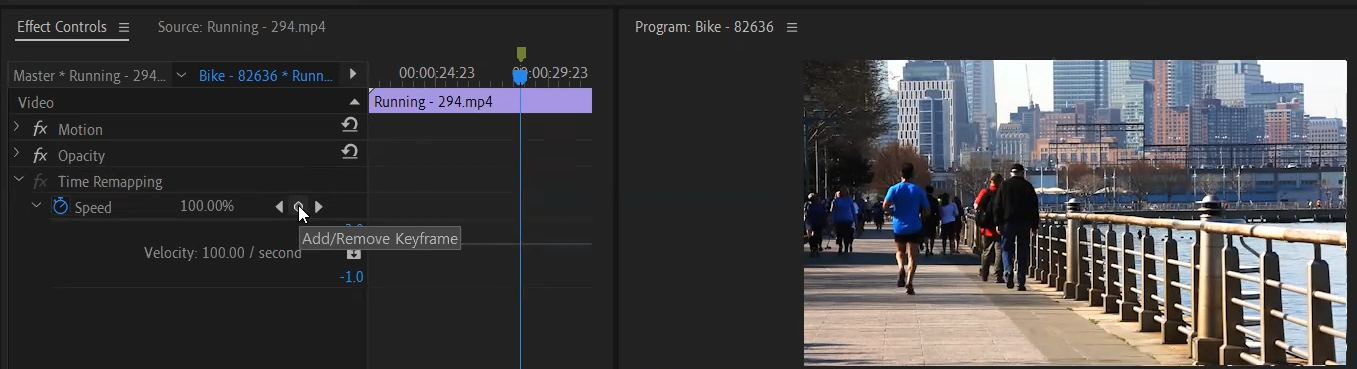Reset the Opacity effect
Image resolution: width=1357 pixels, height=369 pixels.
tap(349, 151)
